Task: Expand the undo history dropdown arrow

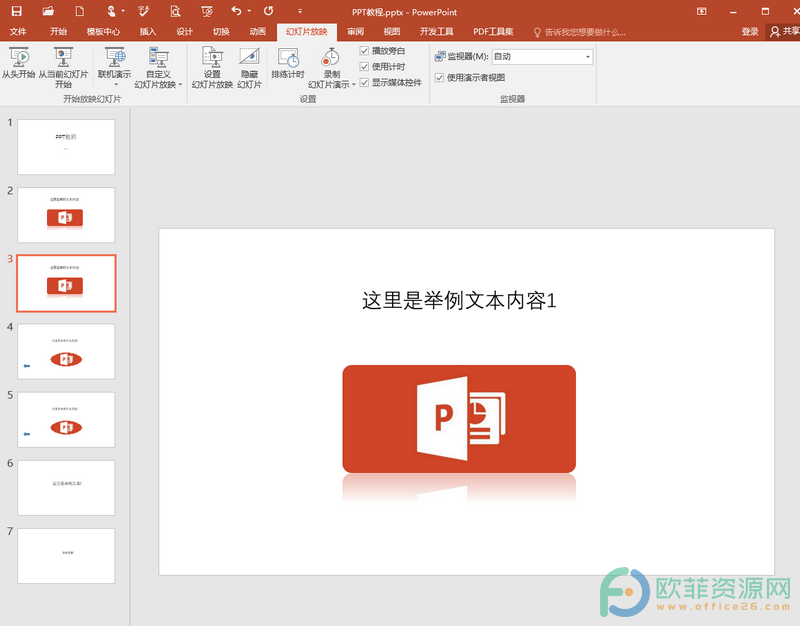Action: click(249, 11)
